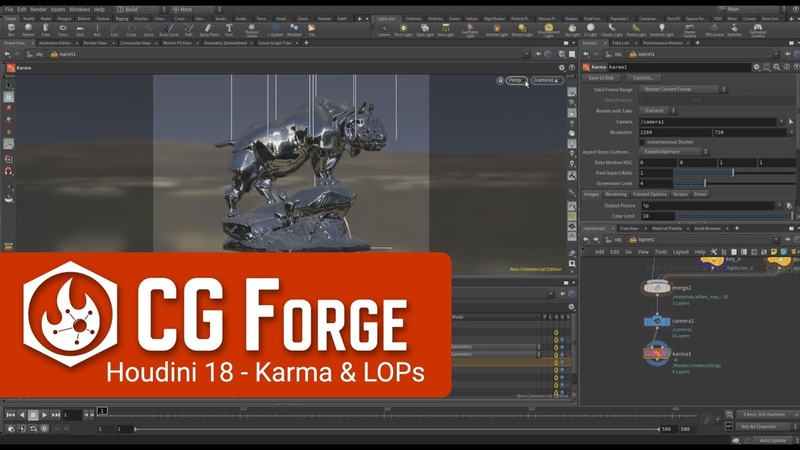Select the File shelf tool
Screen dimensions: 800x450
[x=312, y=30]
